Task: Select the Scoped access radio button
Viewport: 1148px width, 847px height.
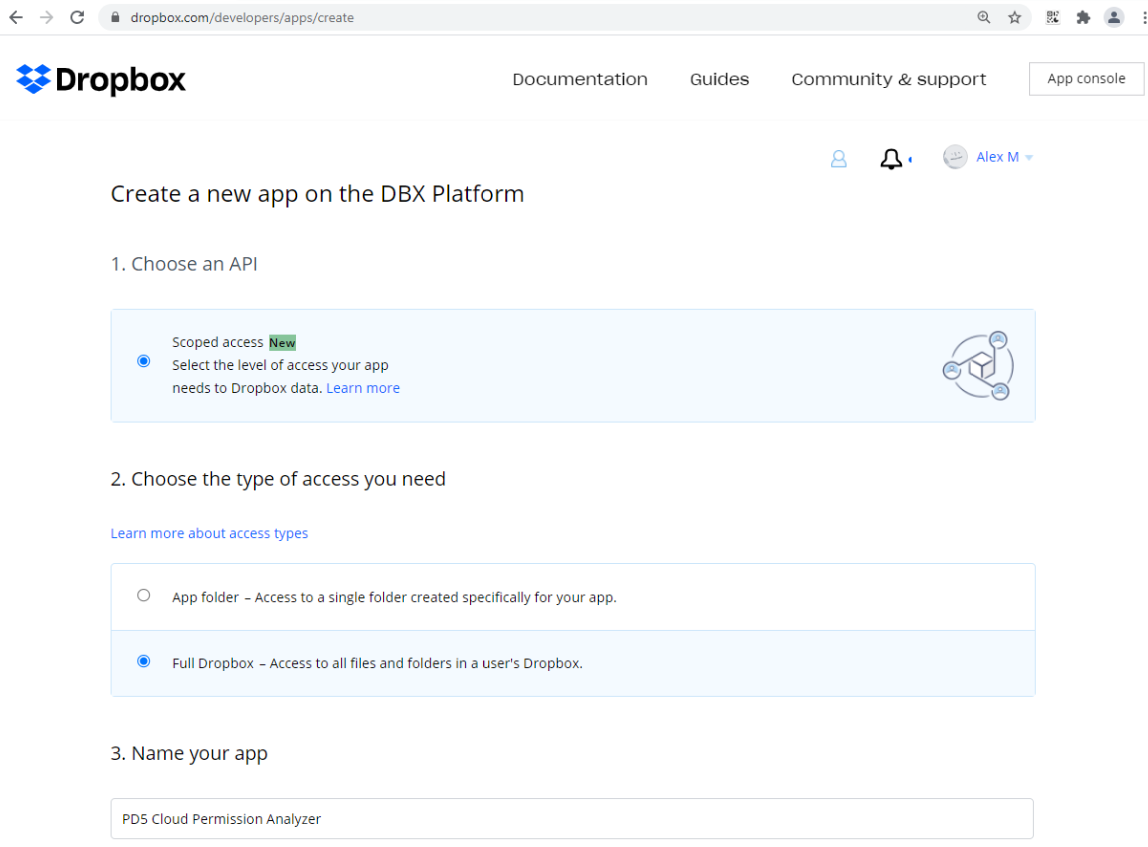Action: (x=143, y=361)
